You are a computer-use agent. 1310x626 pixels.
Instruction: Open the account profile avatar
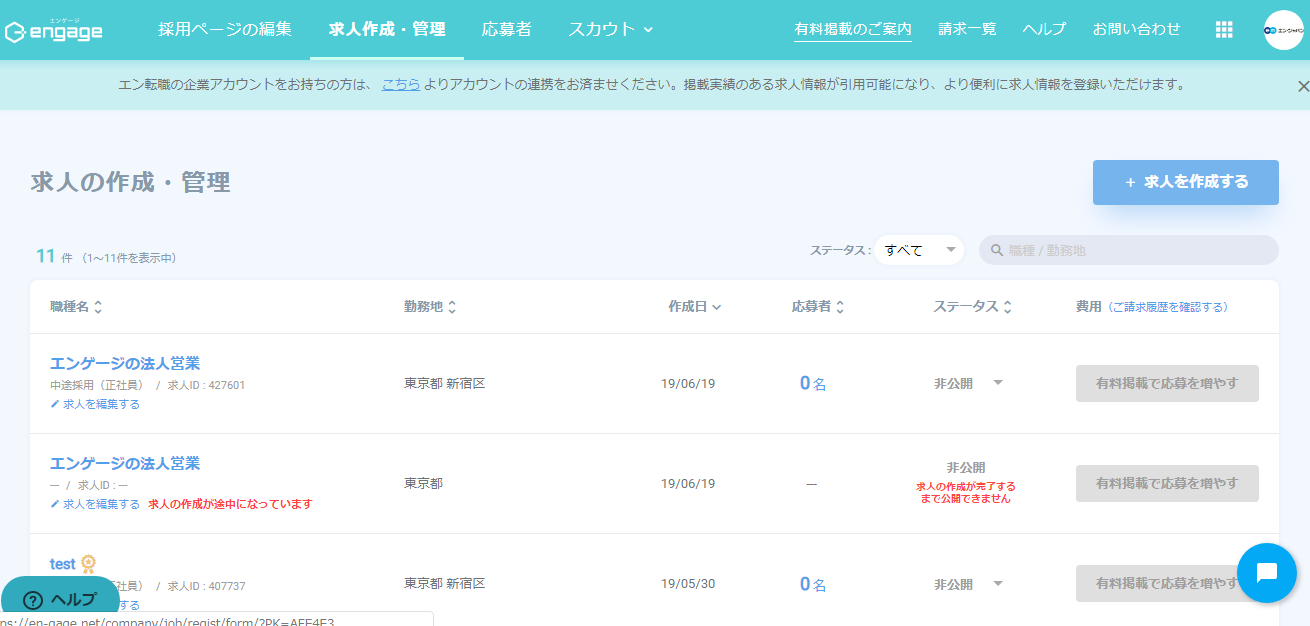(1284, 30)
